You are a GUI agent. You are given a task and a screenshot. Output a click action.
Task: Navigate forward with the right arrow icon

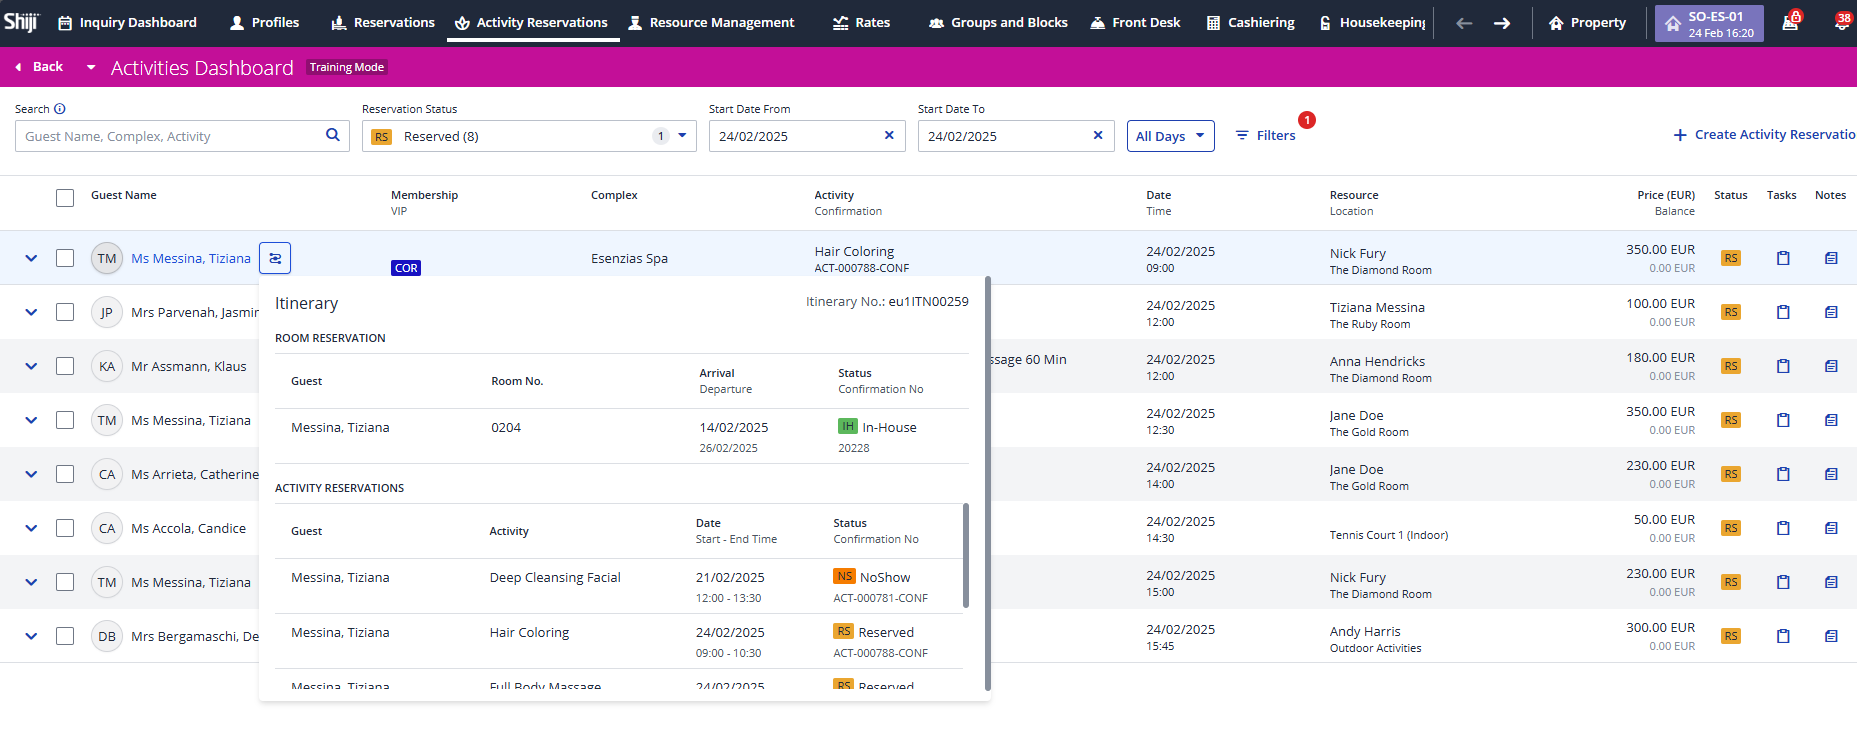tap(1501, 23)
